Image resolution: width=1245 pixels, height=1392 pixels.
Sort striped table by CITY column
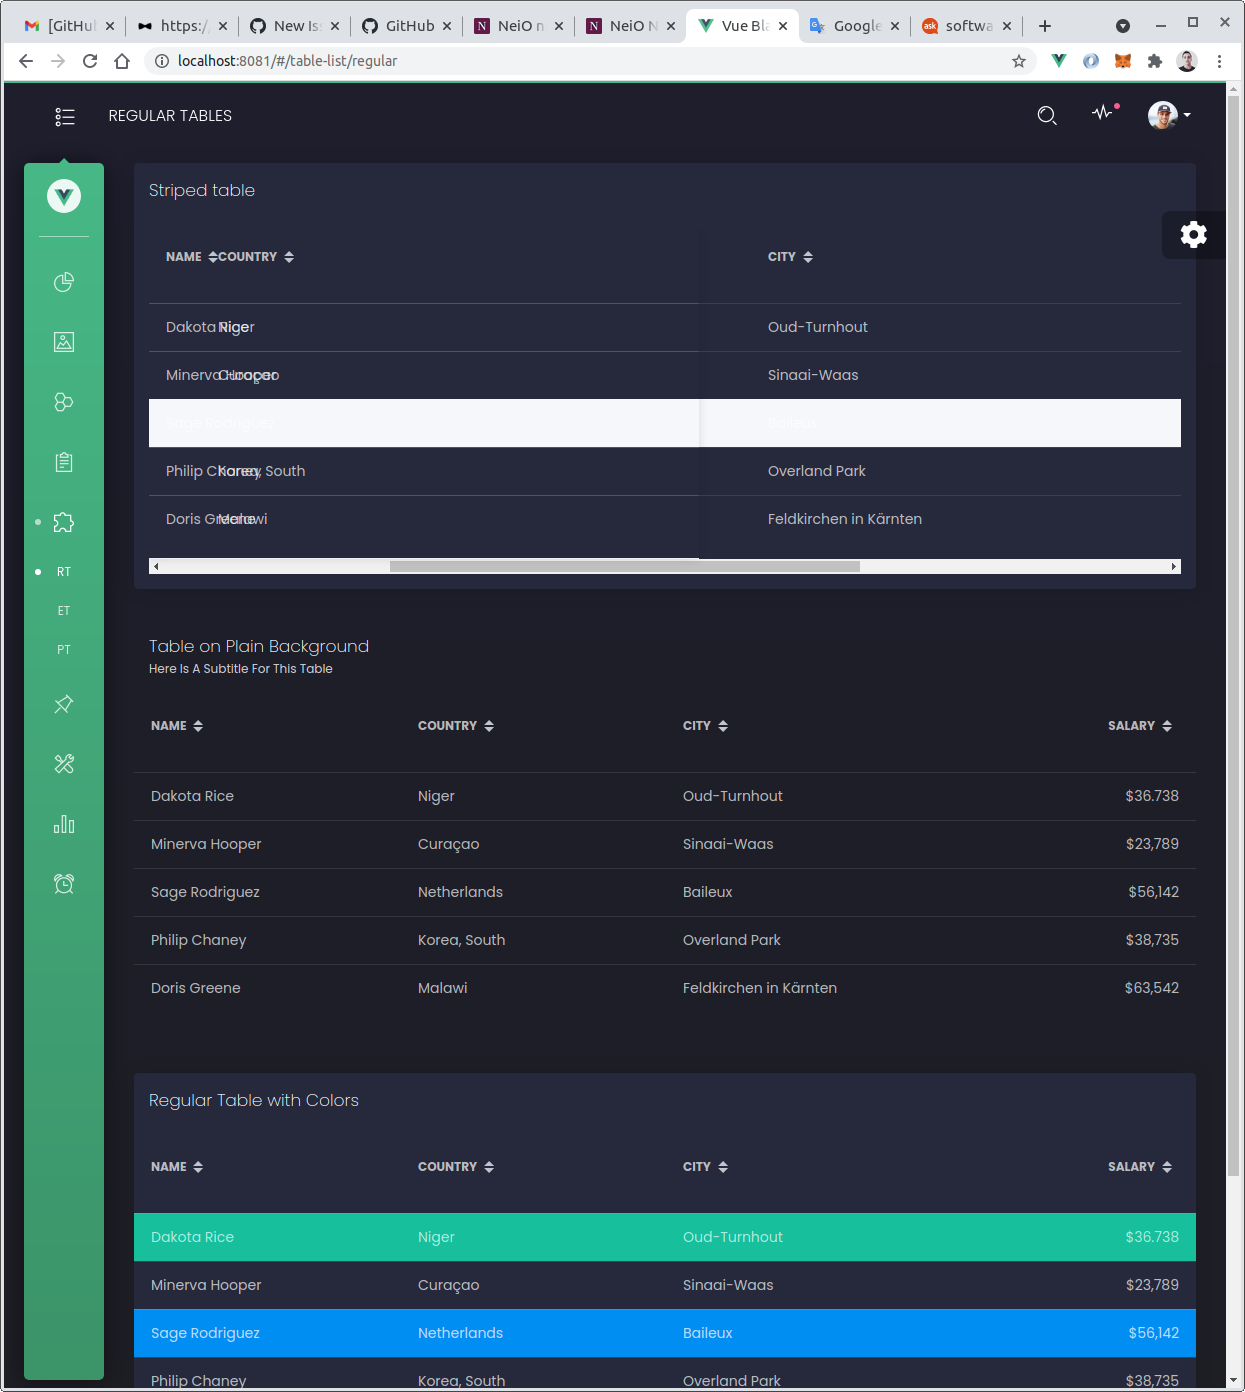tap(790, 257)
